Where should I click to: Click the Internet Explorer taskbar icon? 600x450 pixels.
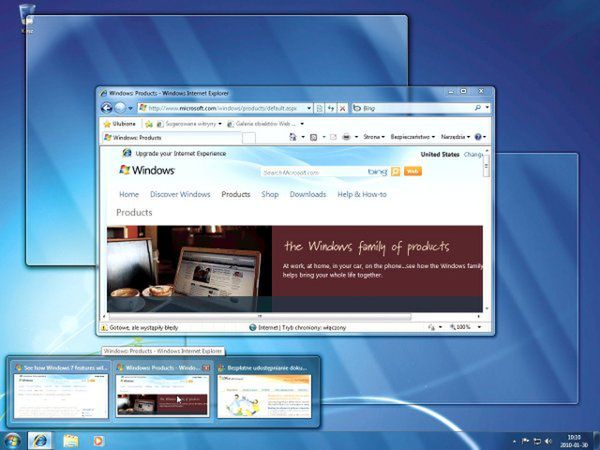click(x=39, y=441)
